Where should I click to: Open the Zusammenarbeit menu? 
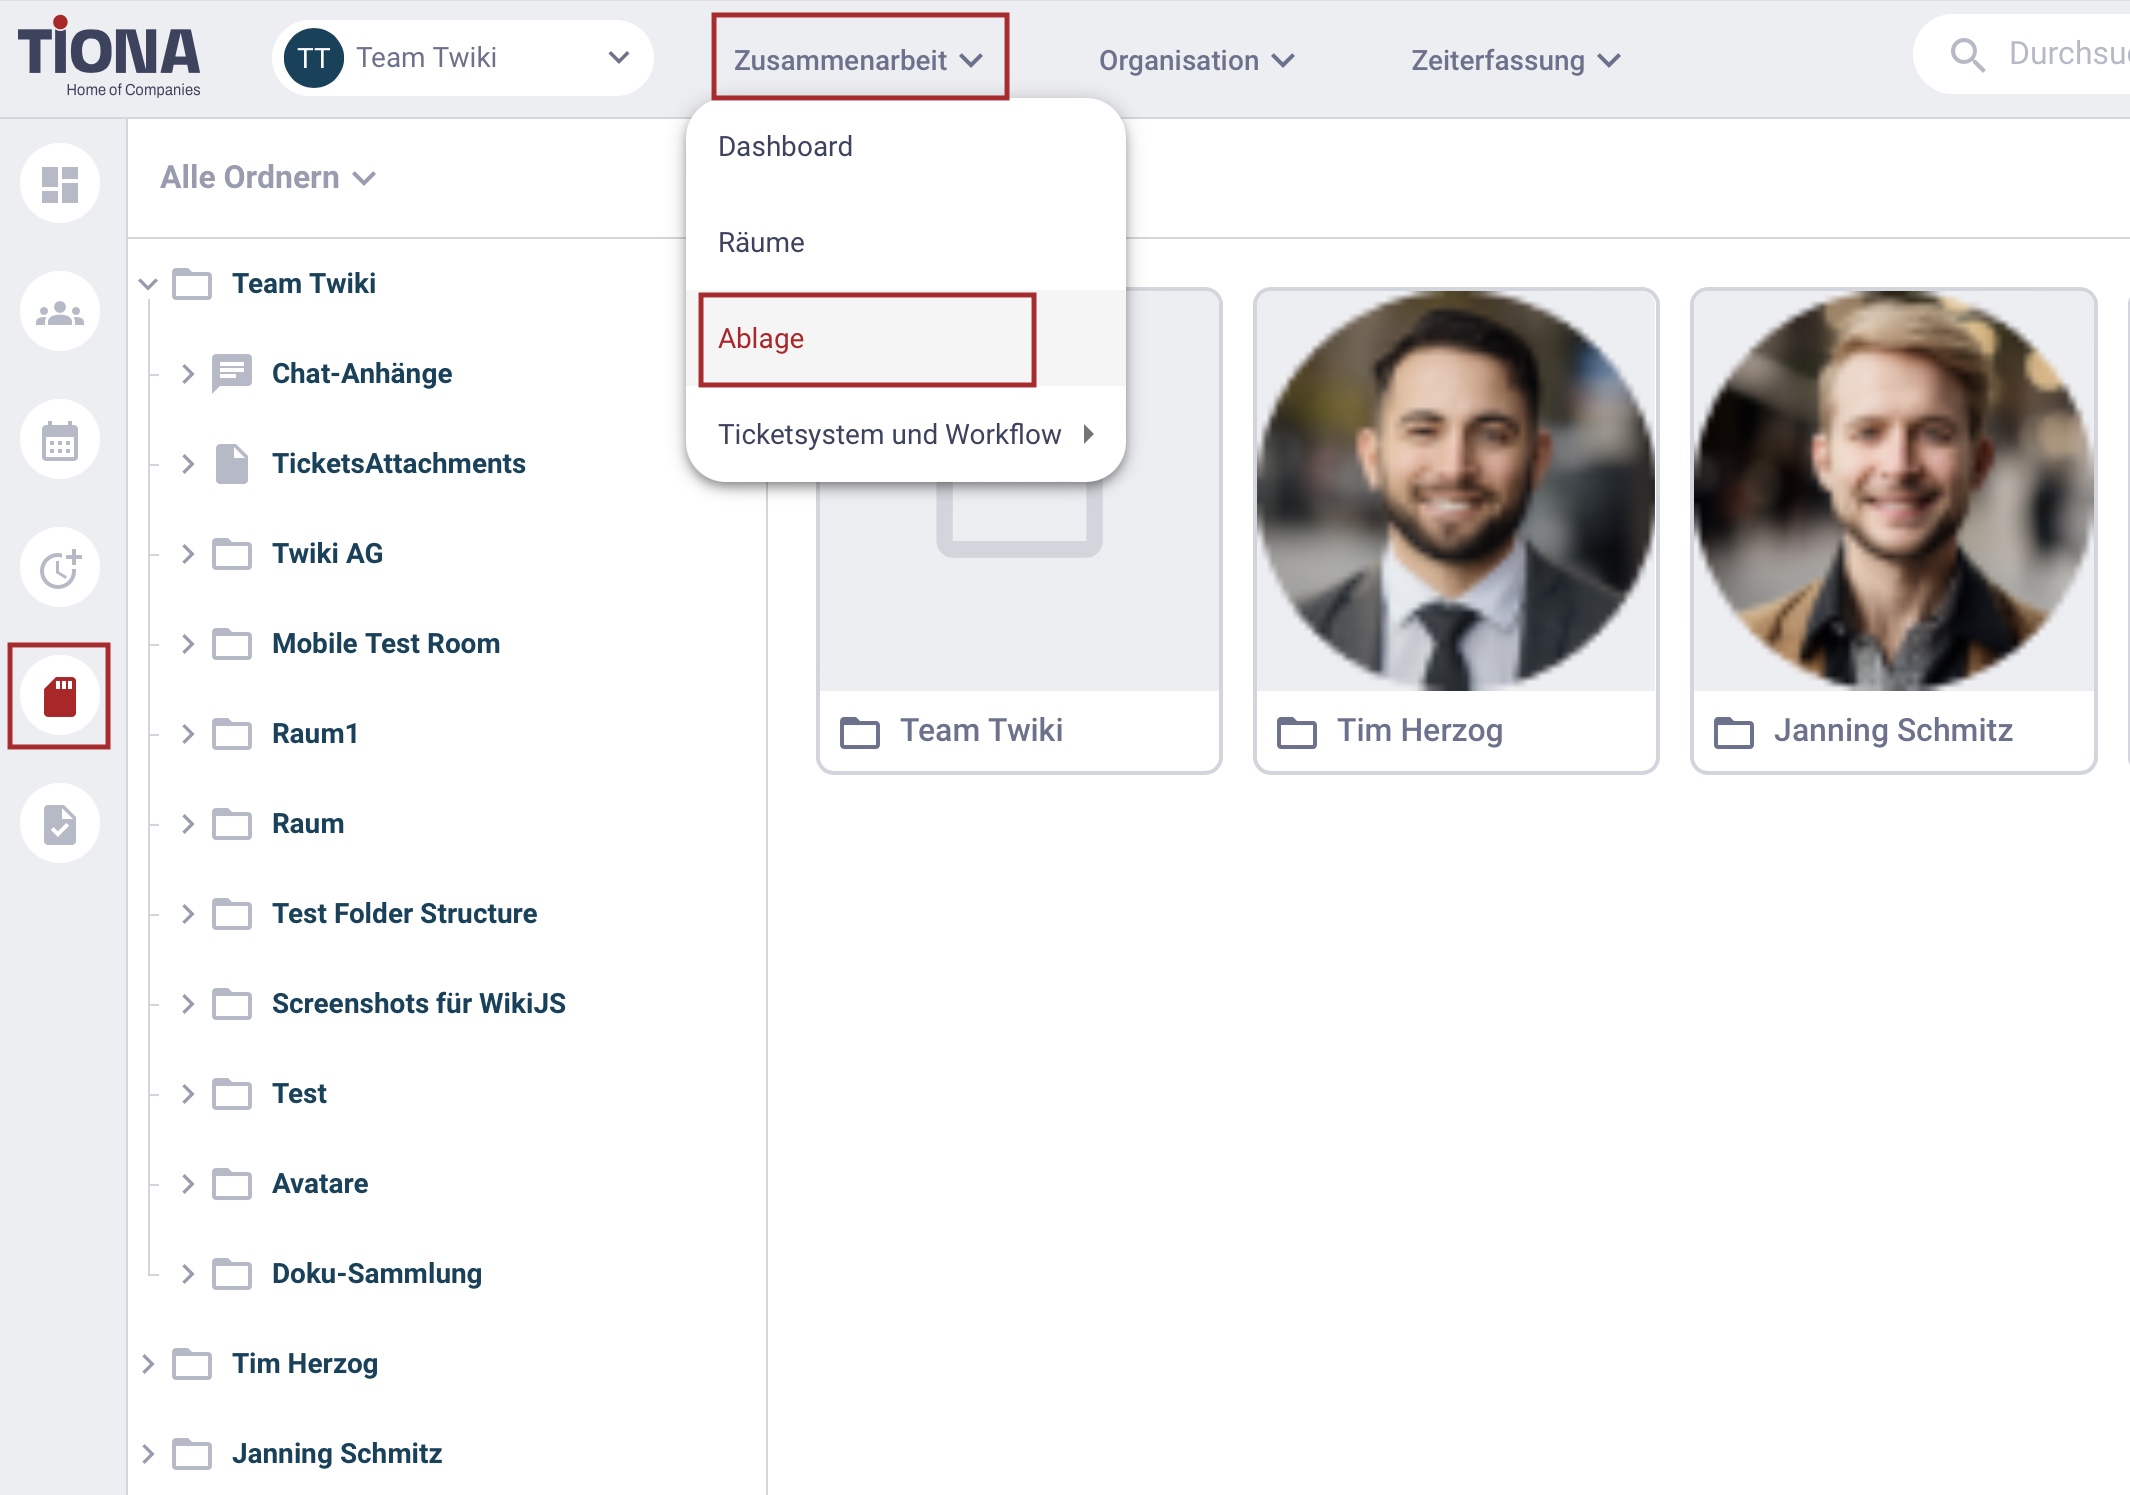[859, 60]
